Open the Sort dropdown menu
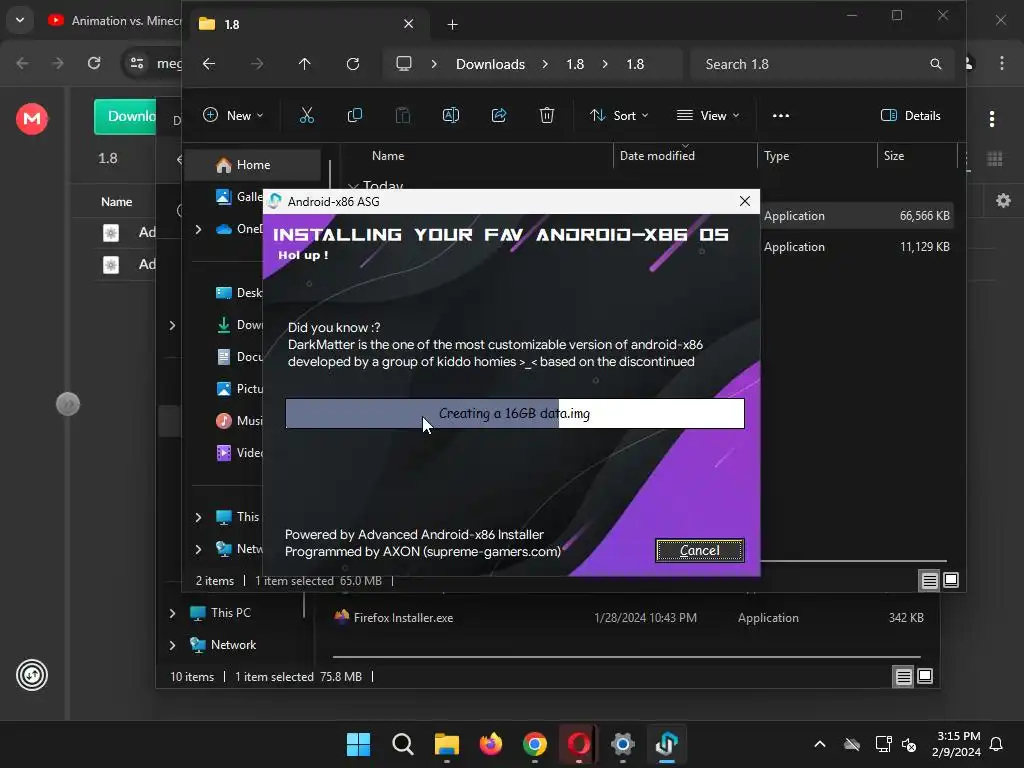 619,116
